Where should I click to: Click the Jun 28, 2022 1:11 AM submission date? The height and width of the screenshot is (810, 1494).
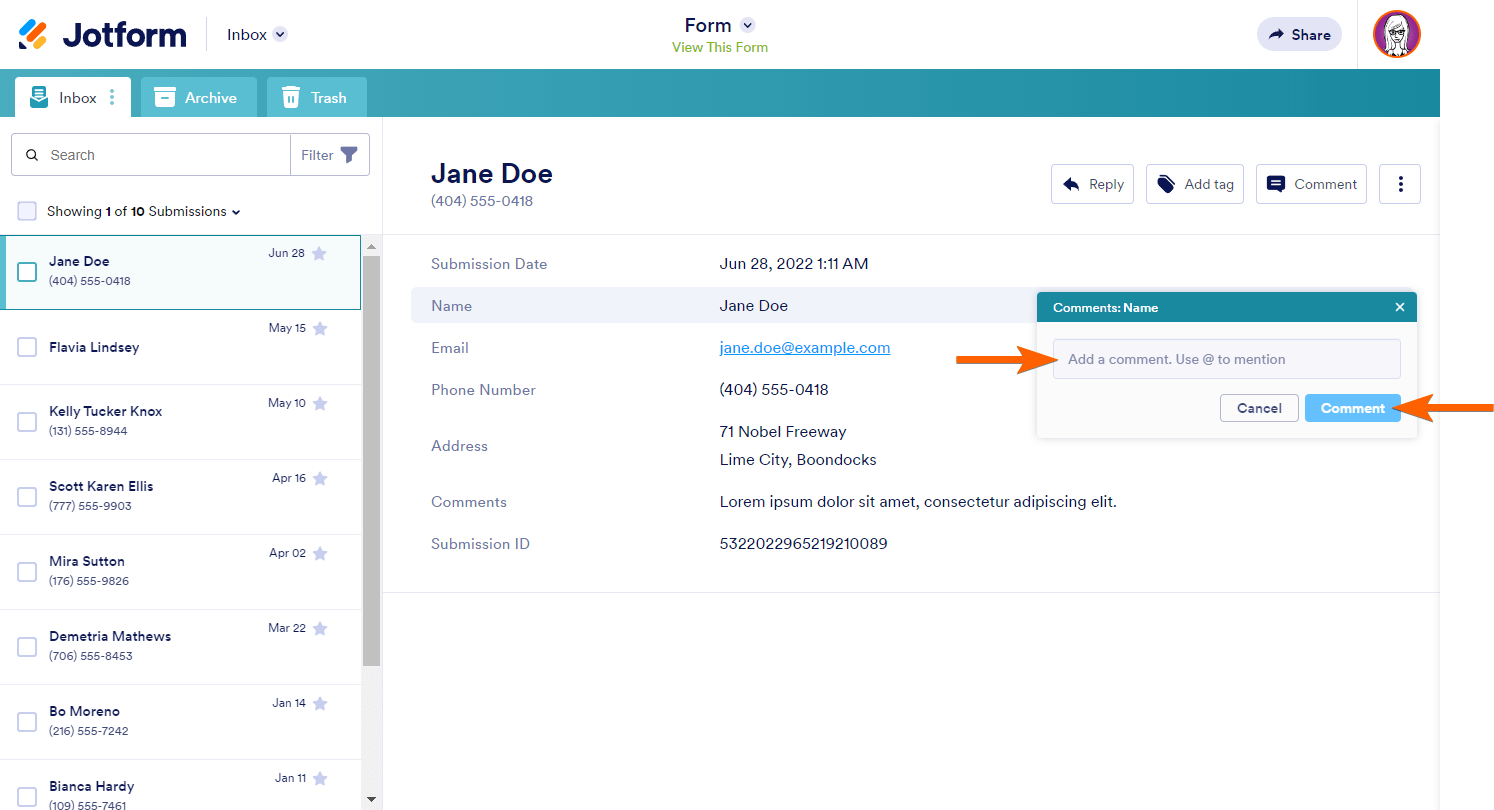click(794, 264)
